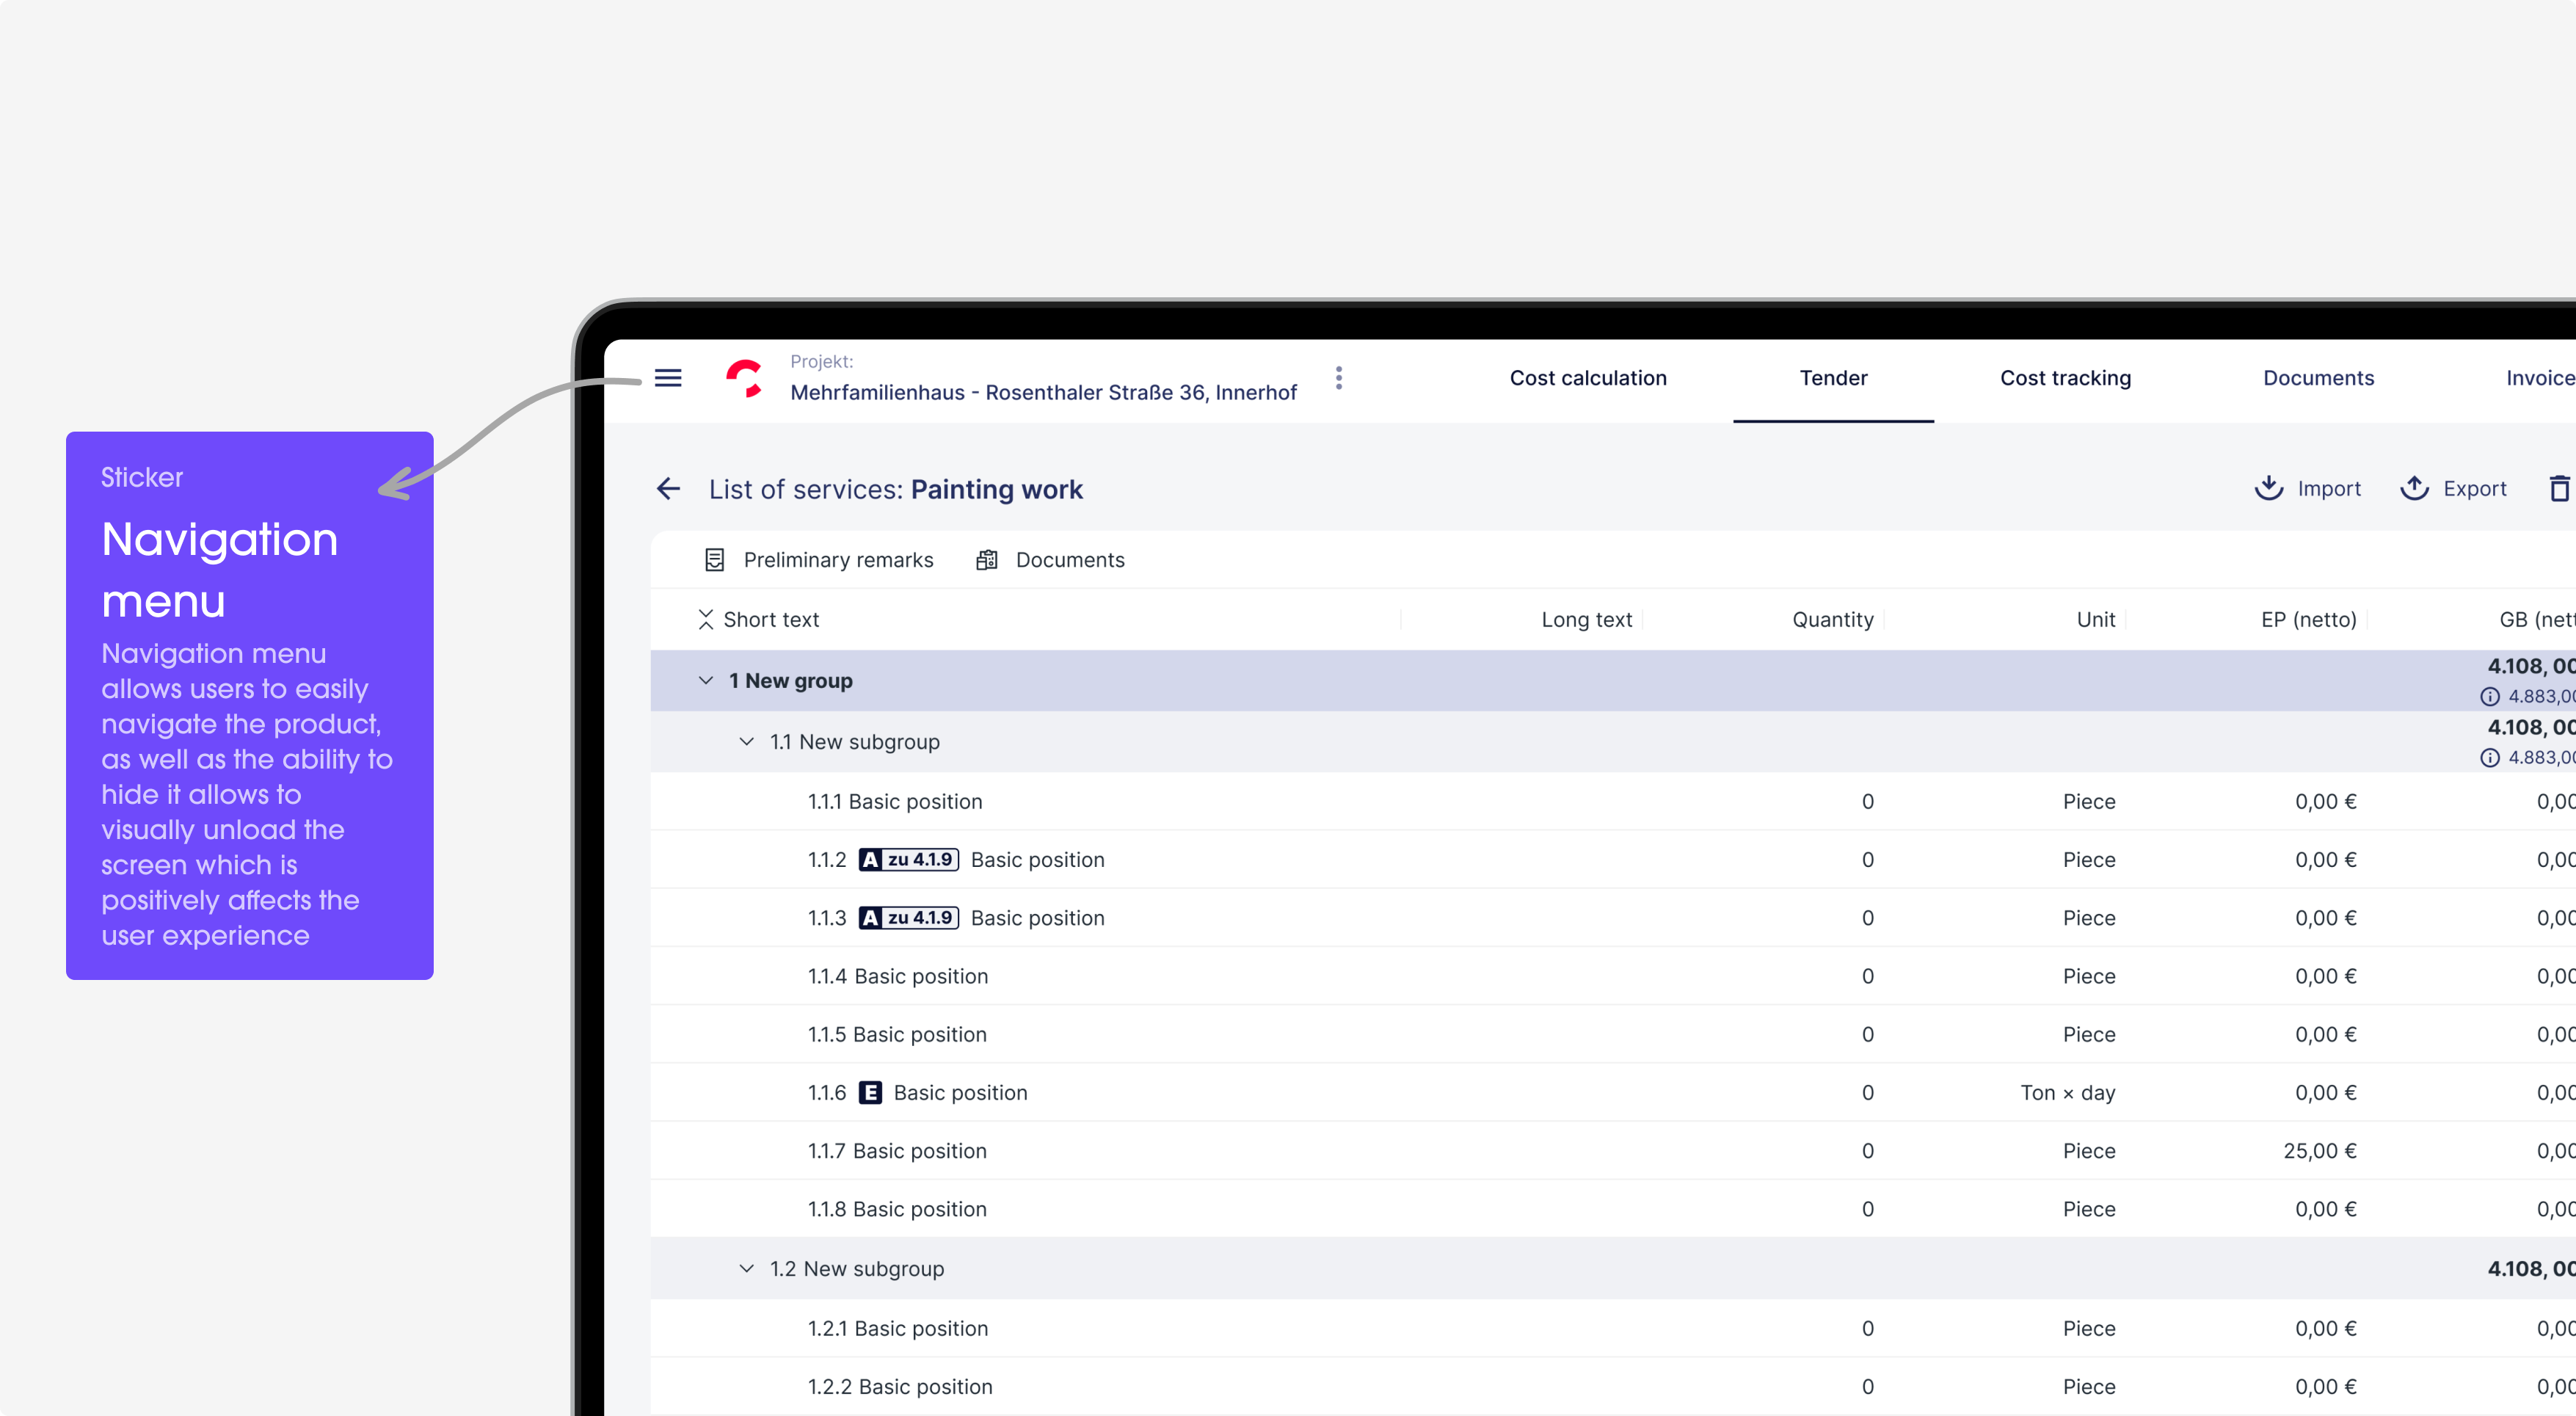Click the 1.1 New subgroup label

(x=854, y=742)
